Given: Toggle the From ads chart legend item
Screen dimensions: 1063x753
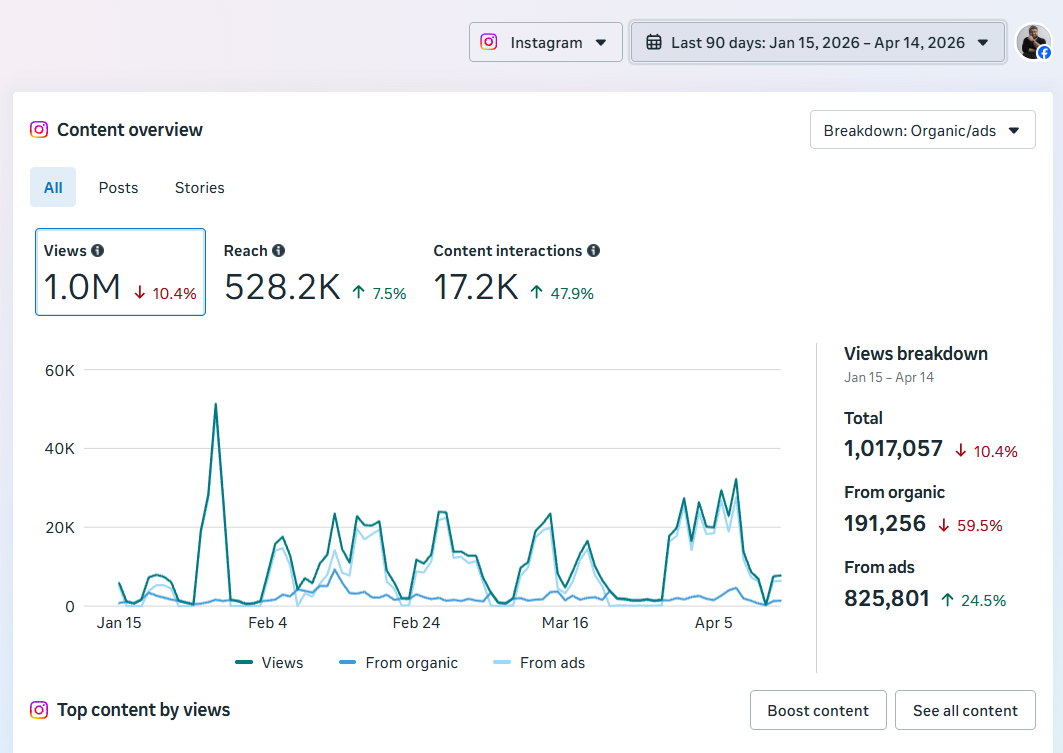Looking at the screenshot, I should 538,662.
